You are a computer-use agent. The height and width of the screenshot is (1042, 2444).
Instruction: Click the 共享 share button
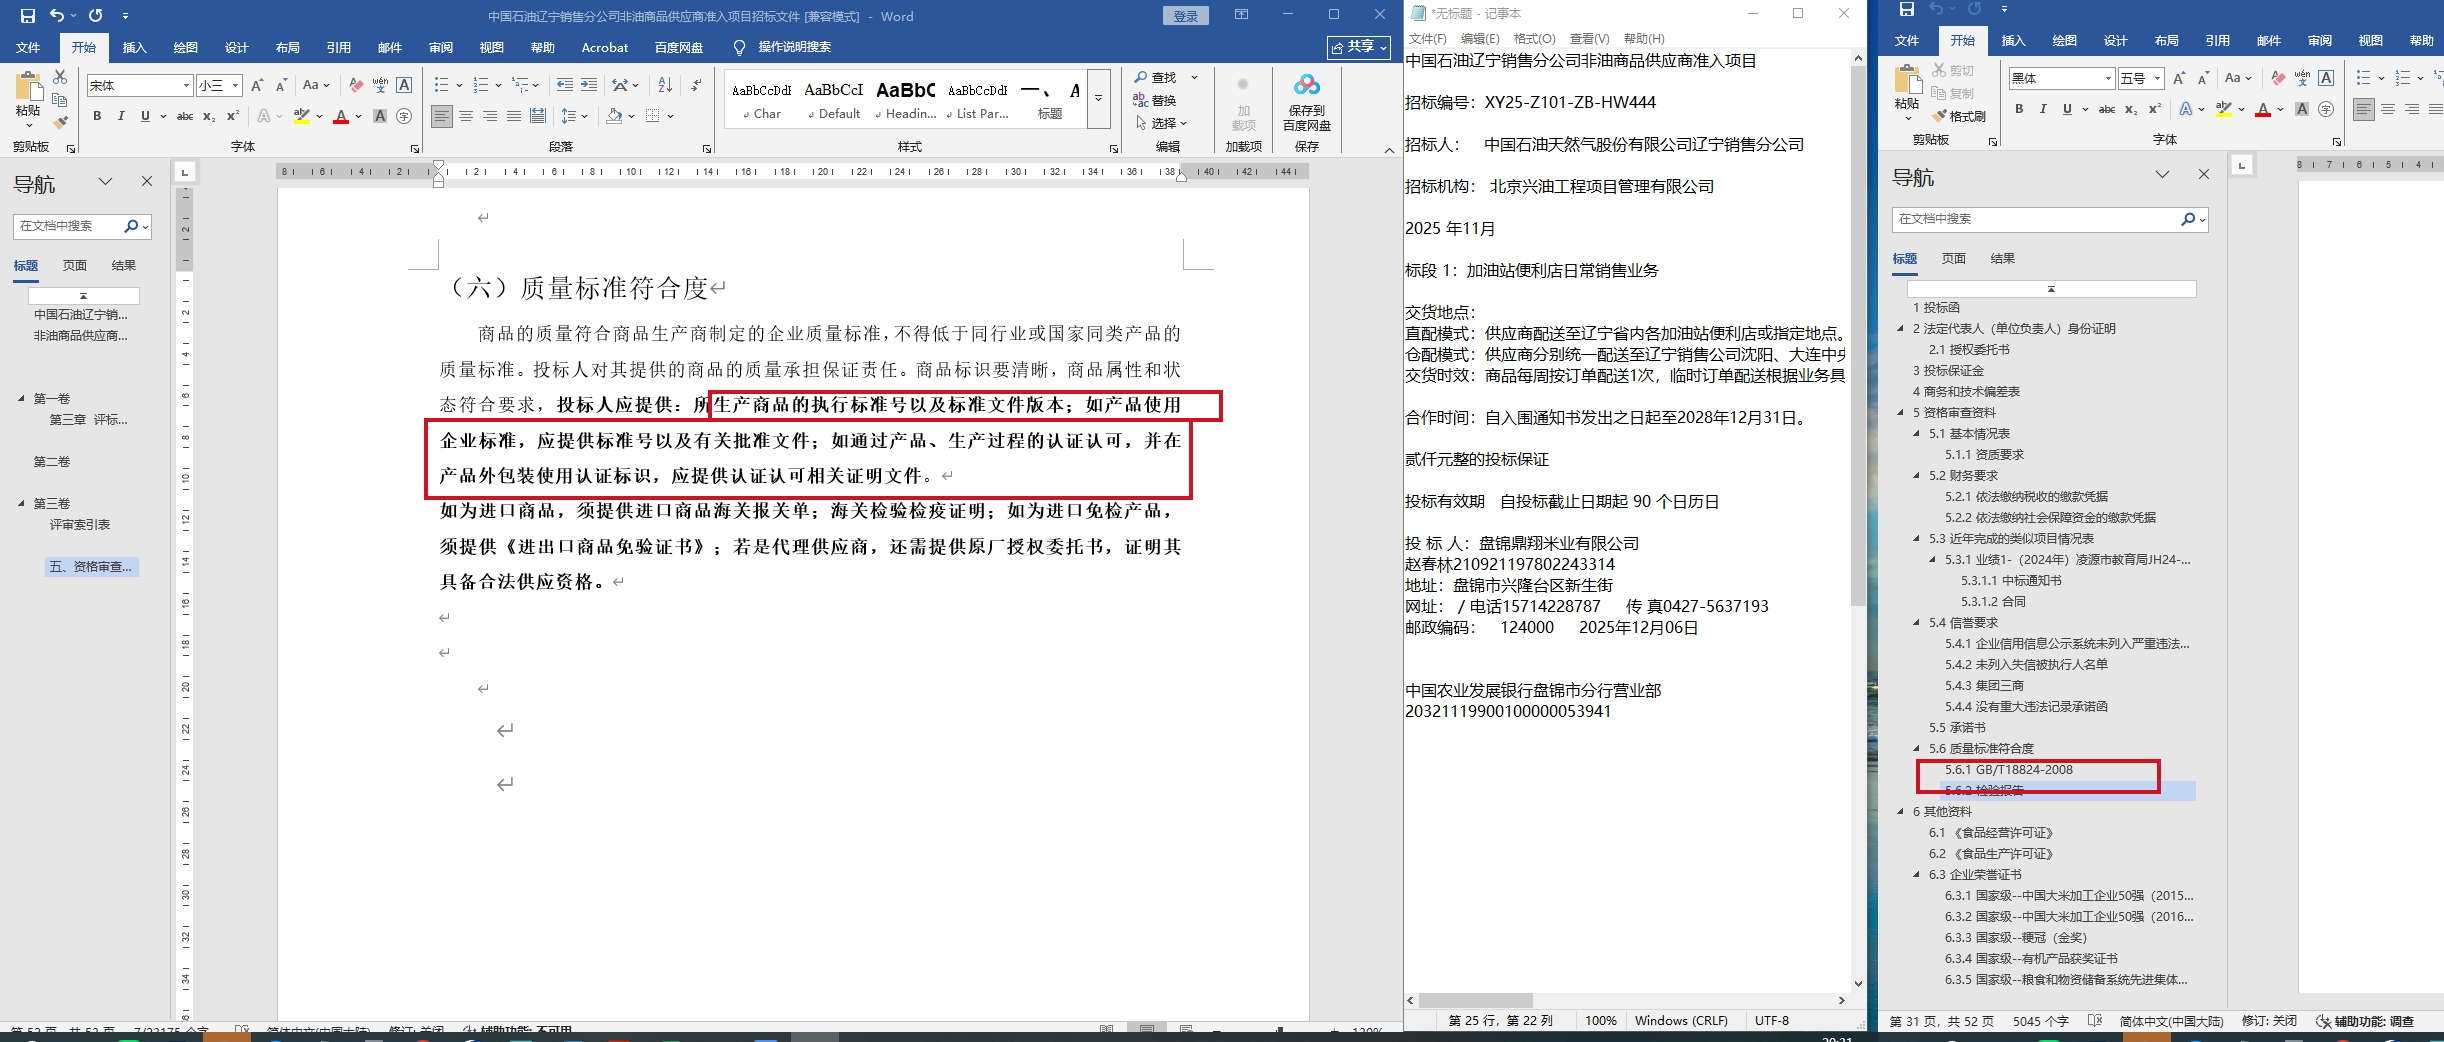(x=1359, y=47)
